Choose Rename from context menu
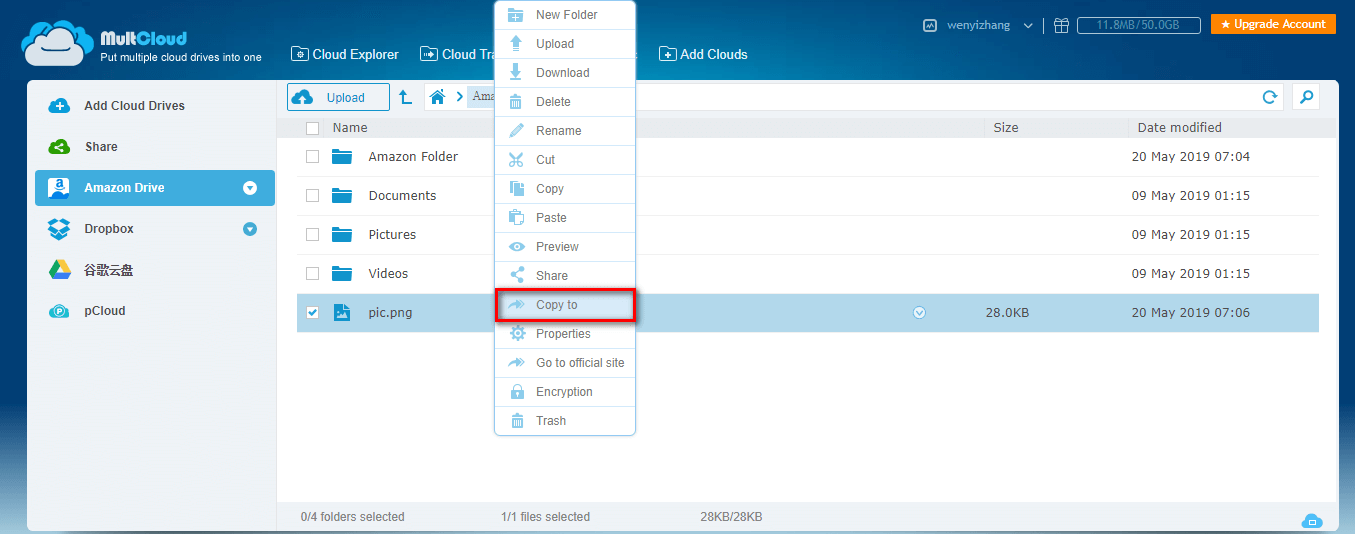 (565, 131)
